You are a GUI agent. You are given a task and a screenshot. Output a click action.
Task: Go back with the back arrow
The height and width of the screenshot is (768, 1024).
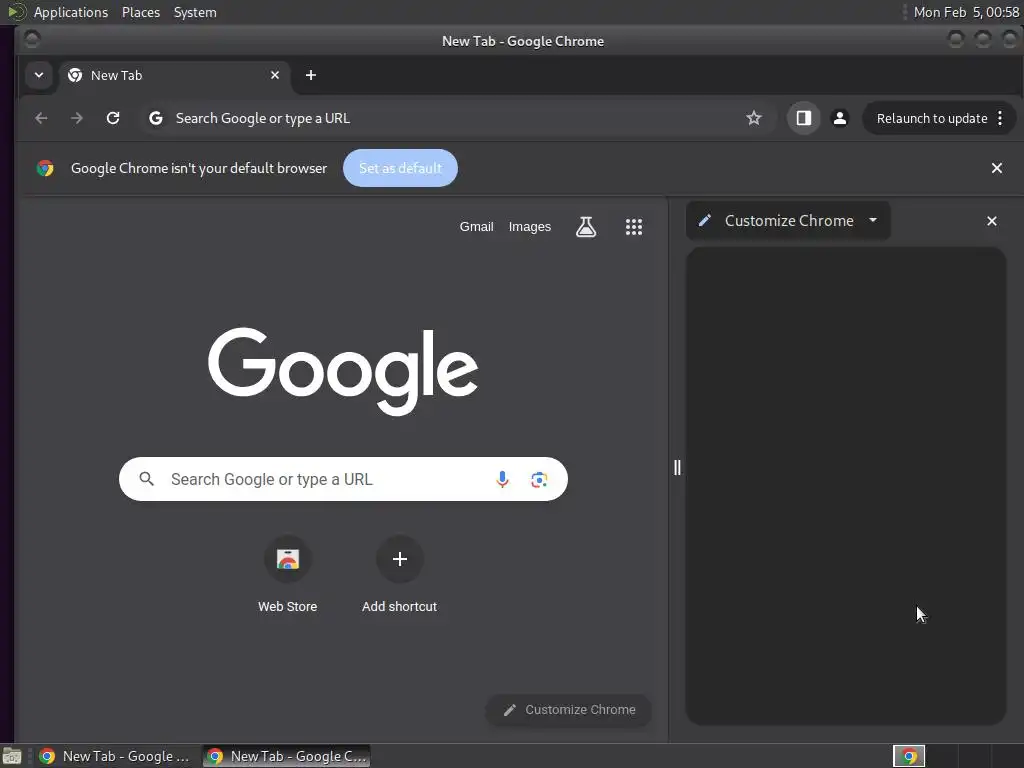click(x=41, y=118)
